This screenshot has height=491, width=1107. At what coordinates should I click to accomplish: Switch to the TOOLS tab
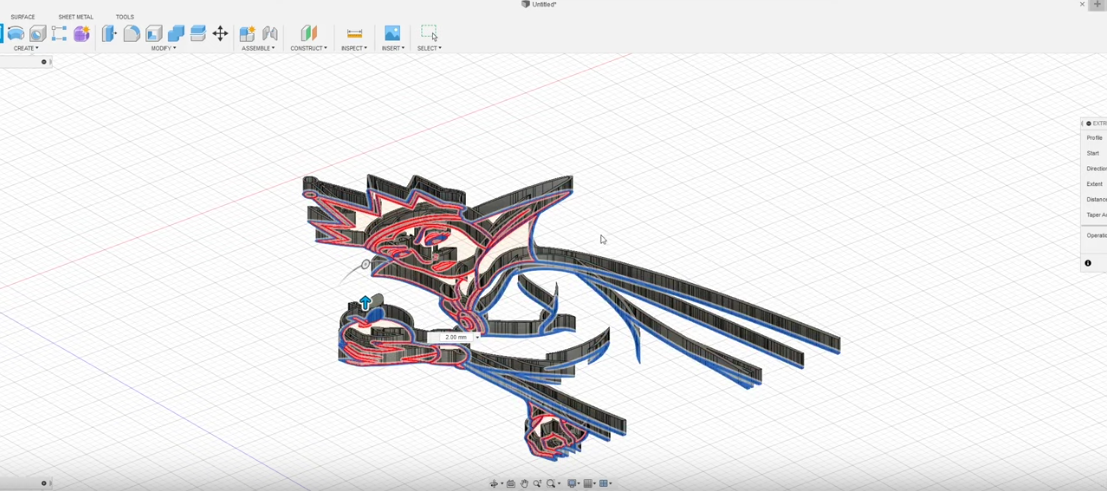124,17
